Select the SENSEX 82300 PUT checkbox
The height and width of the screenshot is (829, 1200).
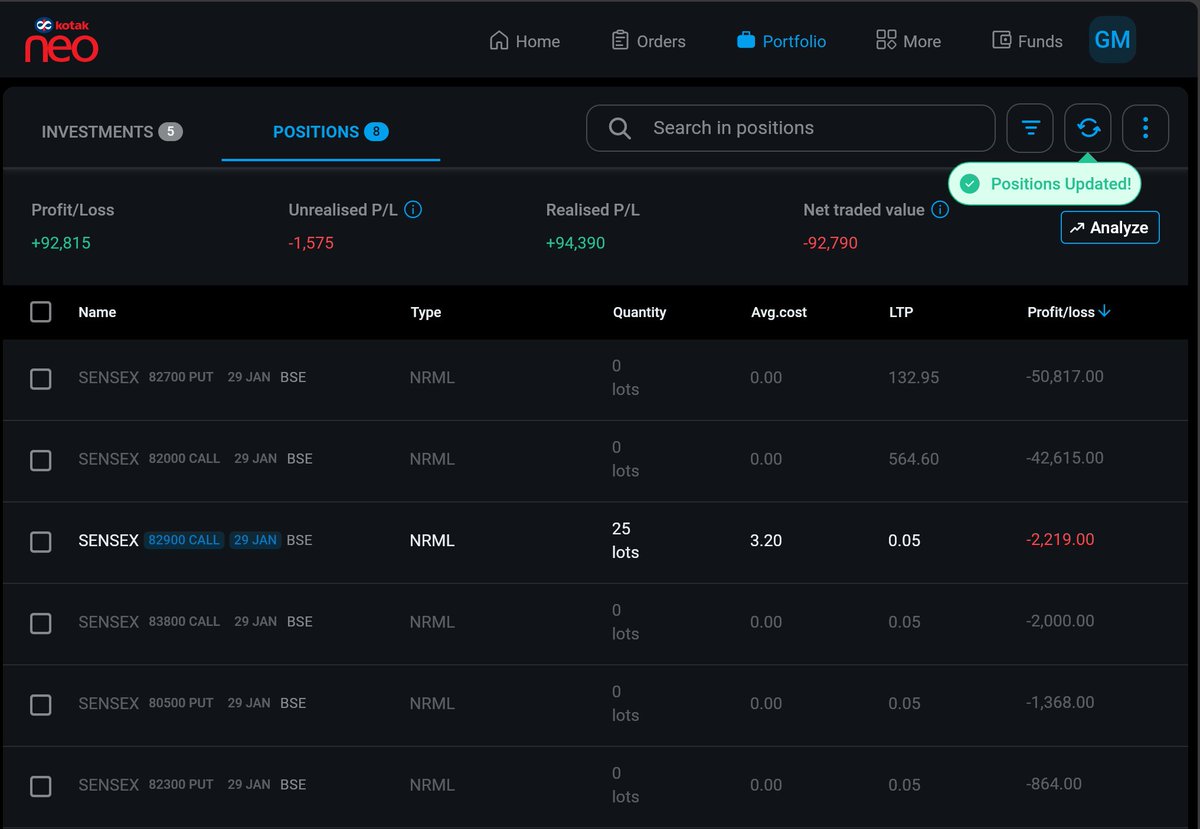(41, 786)
